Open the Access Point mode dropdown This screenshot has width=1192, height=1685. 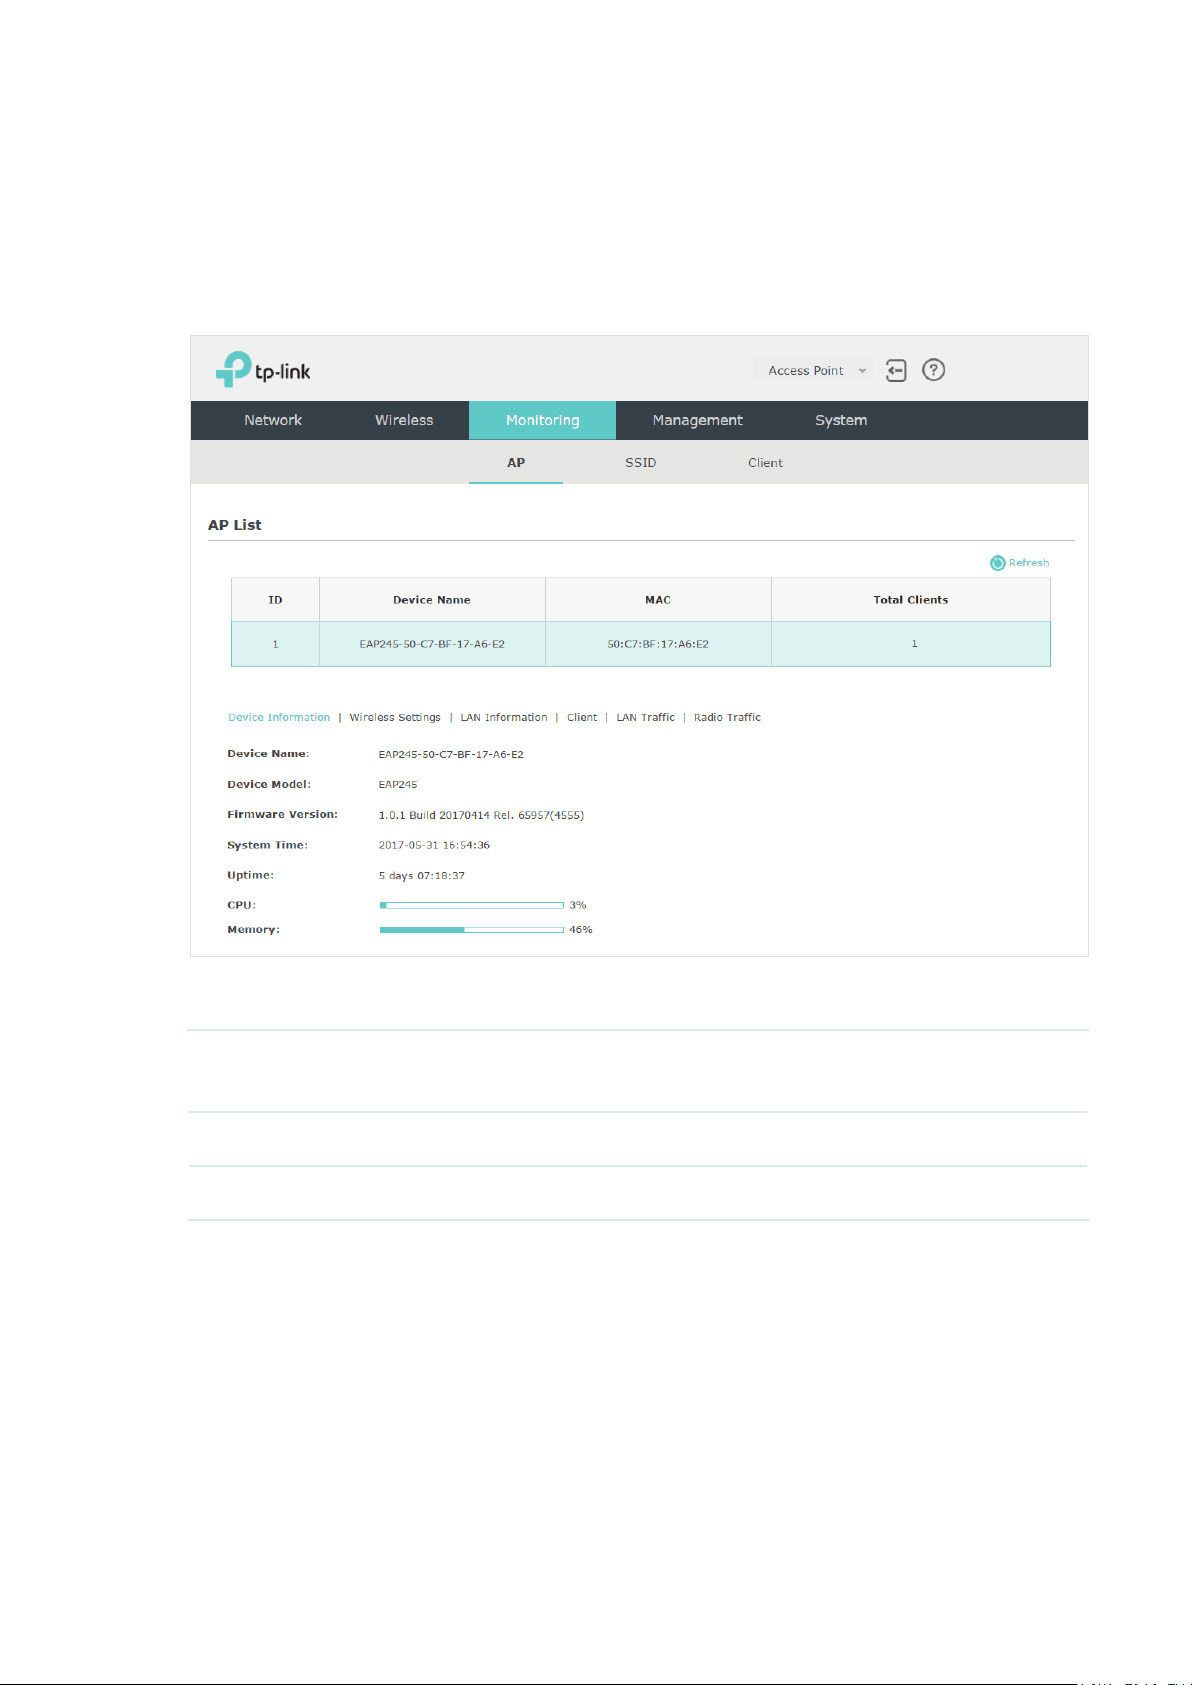[813, 370]
